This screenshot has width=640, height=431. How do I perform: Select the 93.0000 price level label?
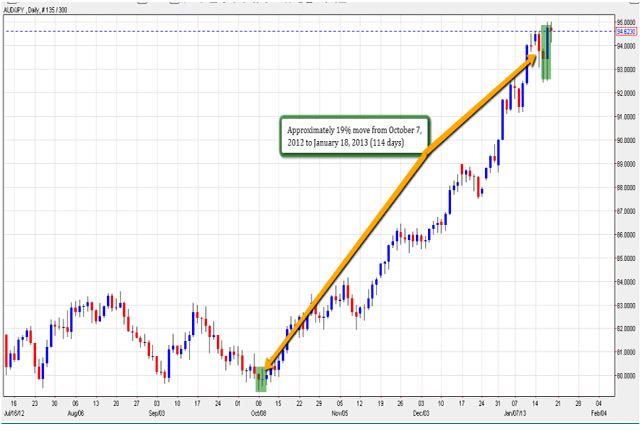[x=626, y=70]
